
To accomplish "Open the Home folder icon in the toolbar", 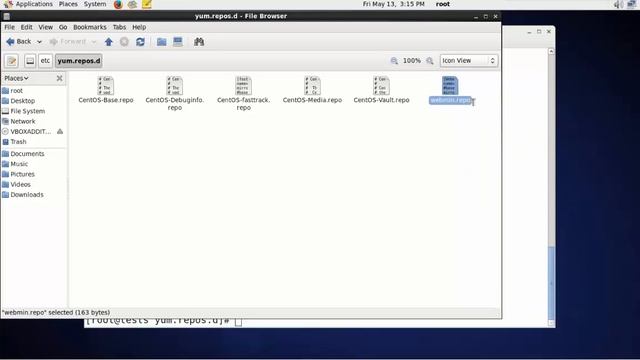I will [x=162, y=42].
